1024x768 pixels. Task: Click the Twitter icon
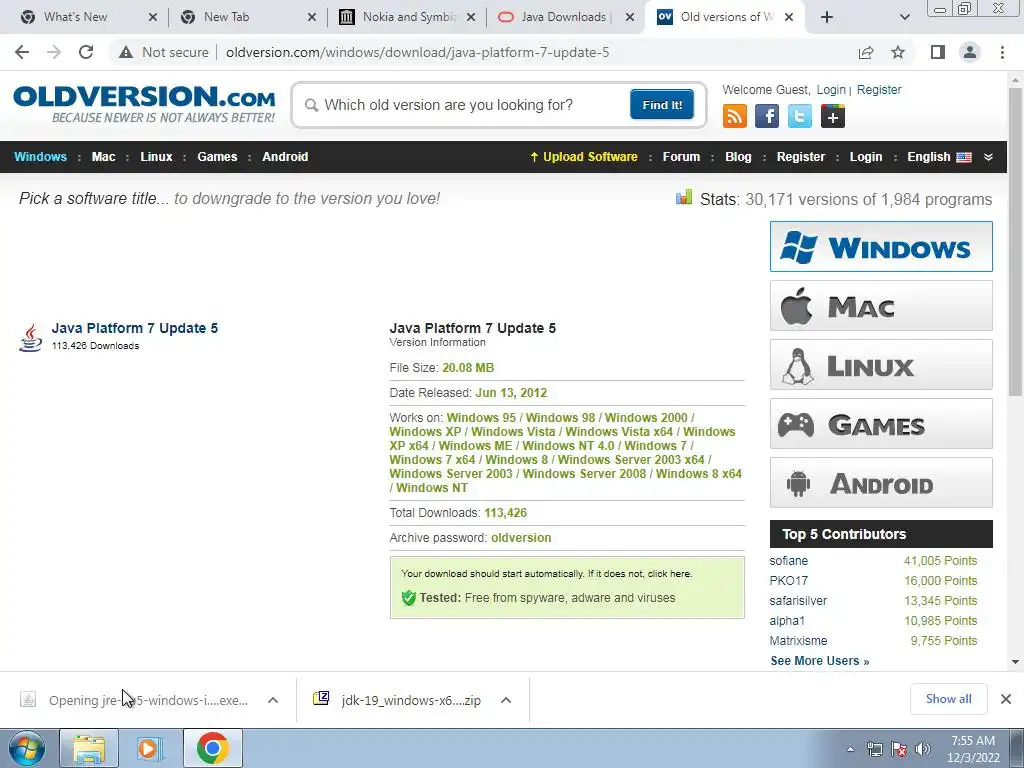click(x=799, y=116)
